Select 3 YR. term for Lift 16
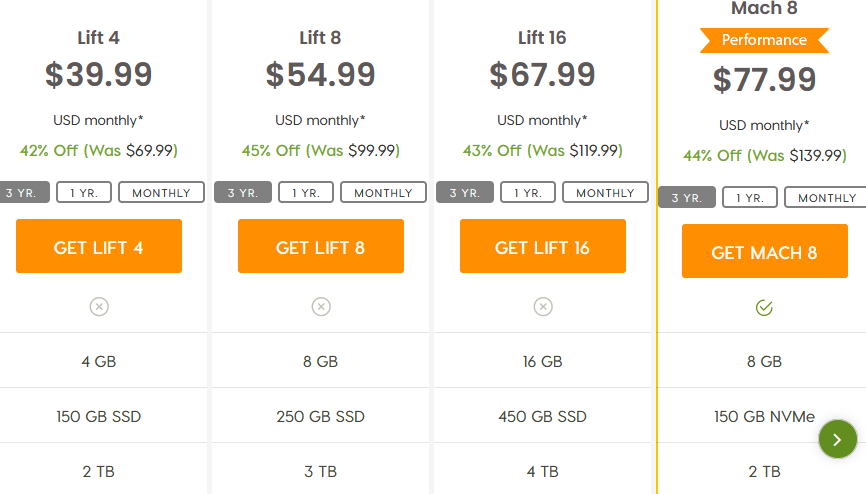Viewport: 866px width, 494px height. coord(464,192)
